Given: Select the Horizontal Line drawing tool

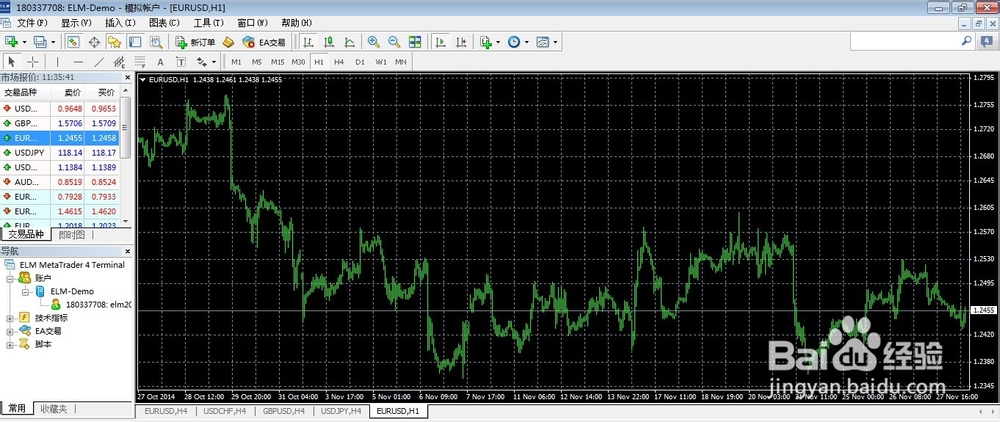Looking at the screenshot, I should coord(78,62).
